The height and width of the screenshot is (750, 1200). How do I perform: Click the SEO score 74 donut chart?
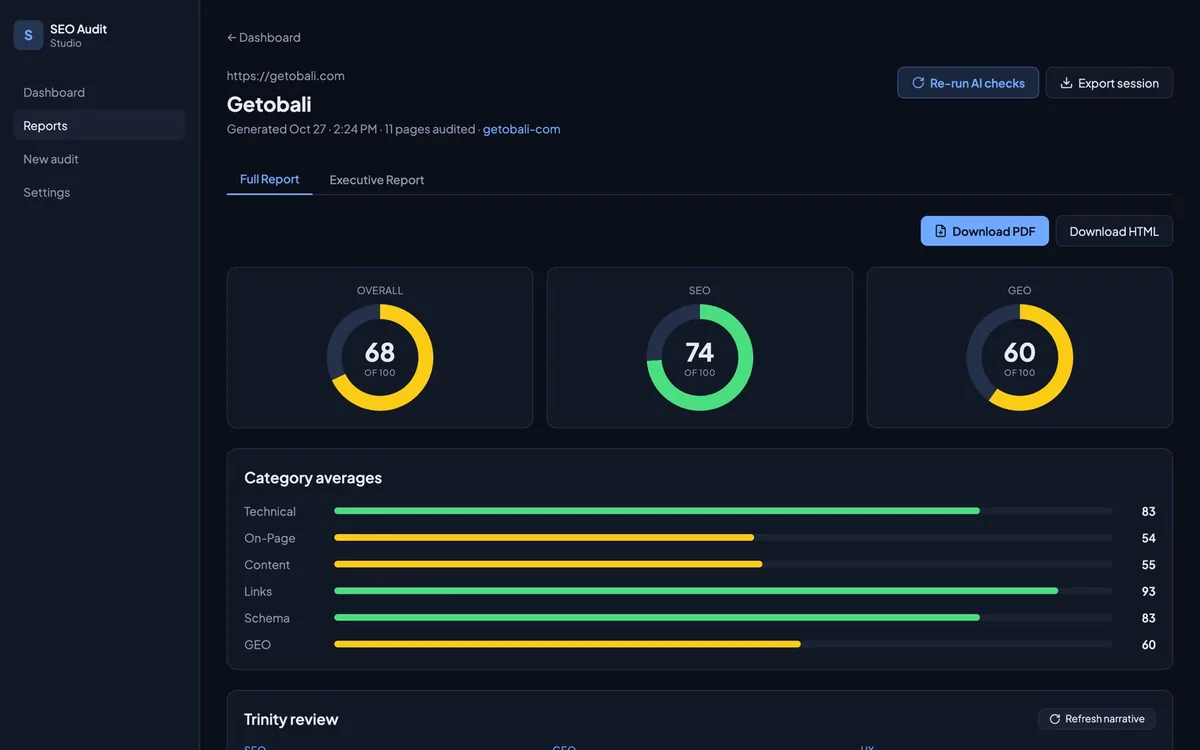point(700,357)
